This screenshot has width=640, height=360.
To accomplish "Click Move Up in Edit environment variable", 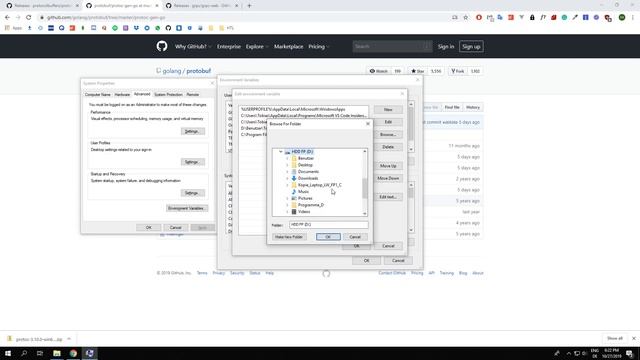I will [388, 166].
